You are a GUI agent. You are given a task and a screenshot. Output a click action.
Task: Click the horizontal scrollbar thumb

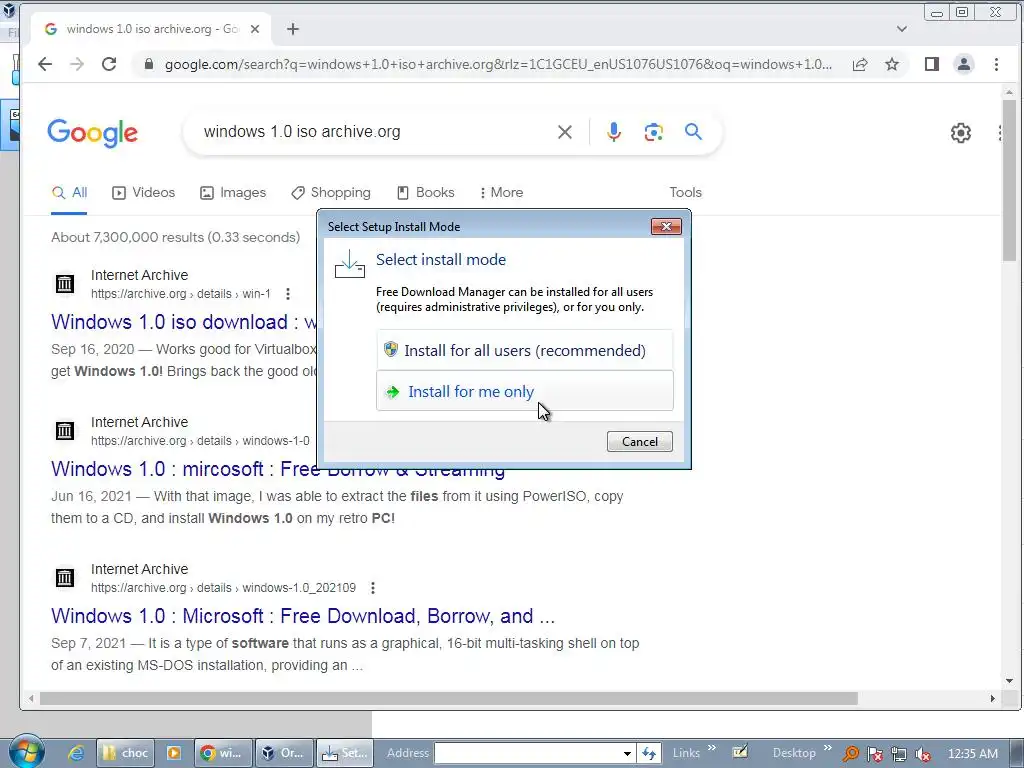(449, 699)
